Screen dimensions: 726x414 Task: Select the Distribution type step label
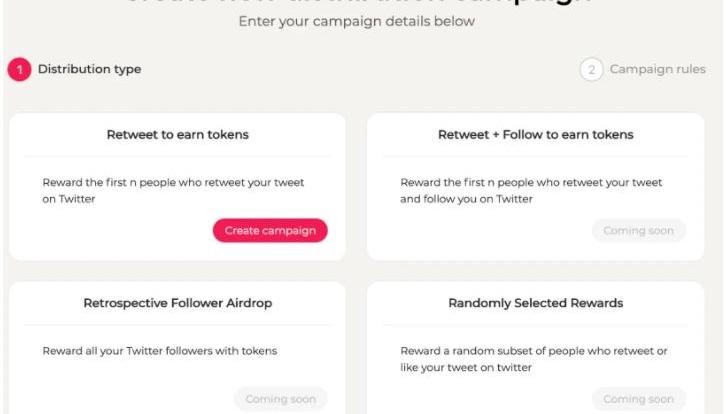(x=90, y=70)
